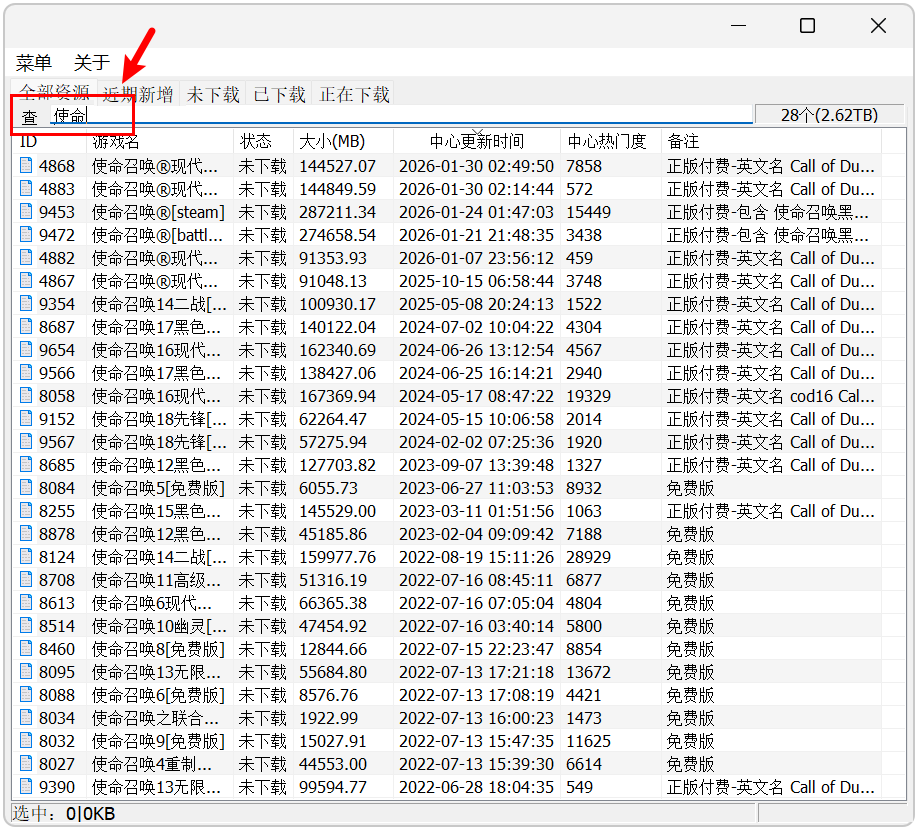Select the game name 使命召唤5[免费版]

pos(158,488)
